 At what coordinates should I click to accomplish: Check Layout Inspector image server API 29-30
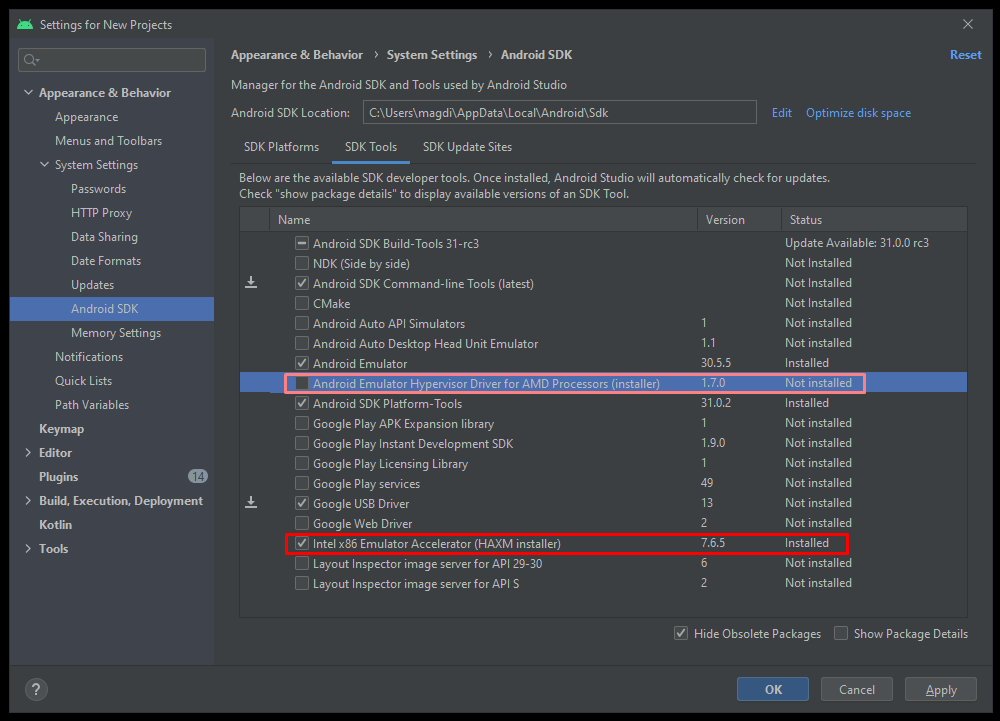tap(302, 564)
